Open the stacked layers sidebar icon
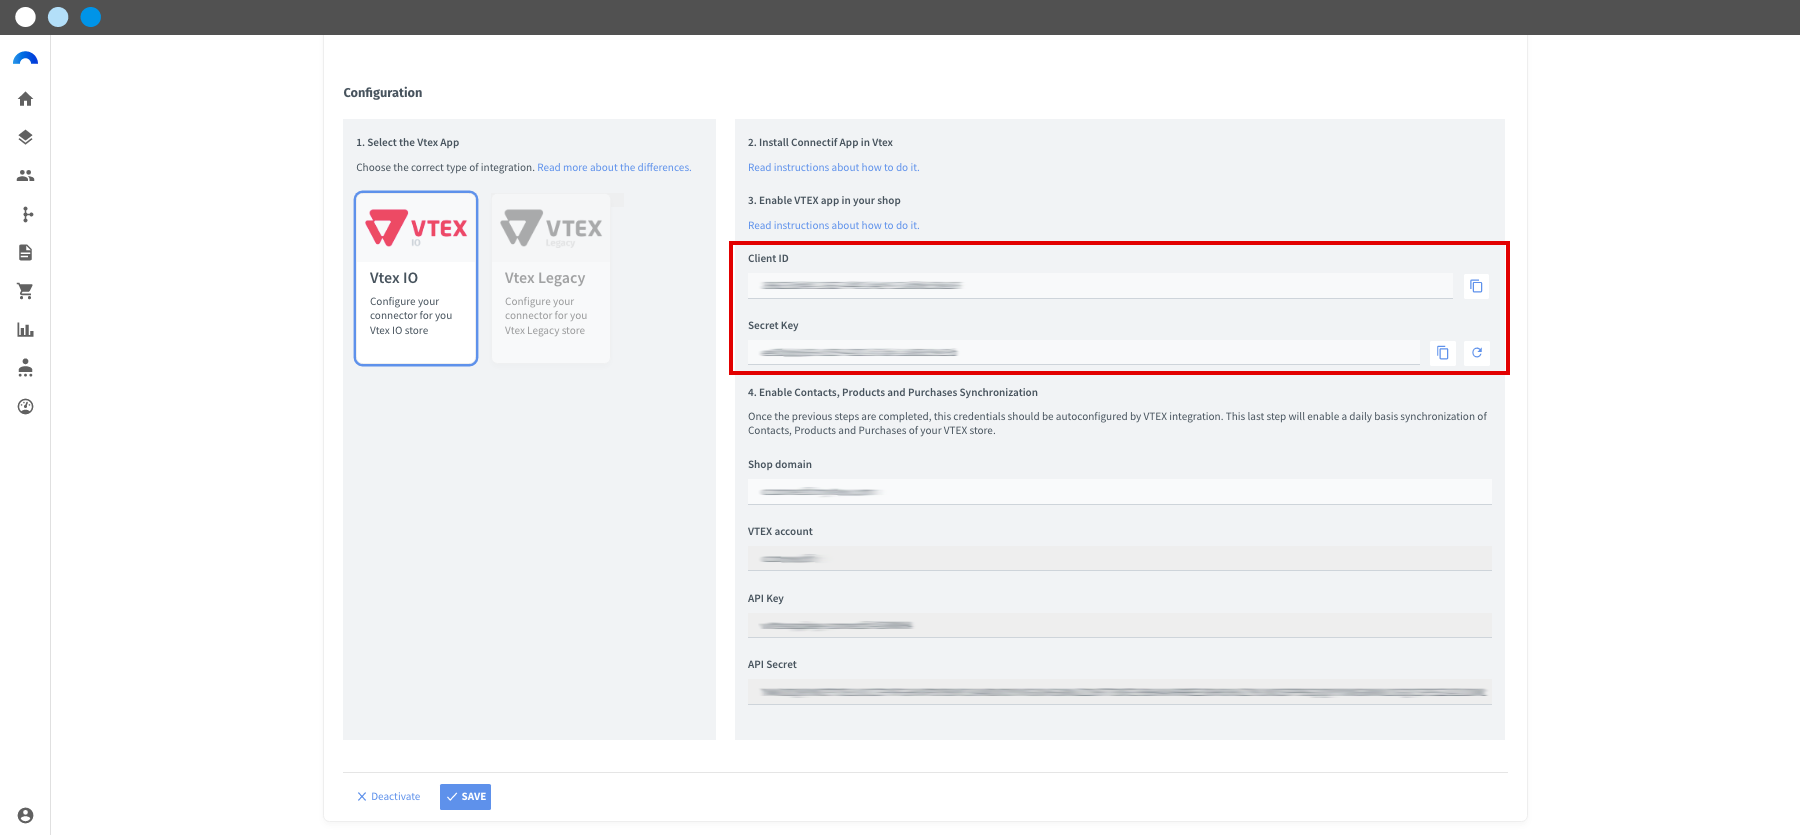 tap(26, 137)
